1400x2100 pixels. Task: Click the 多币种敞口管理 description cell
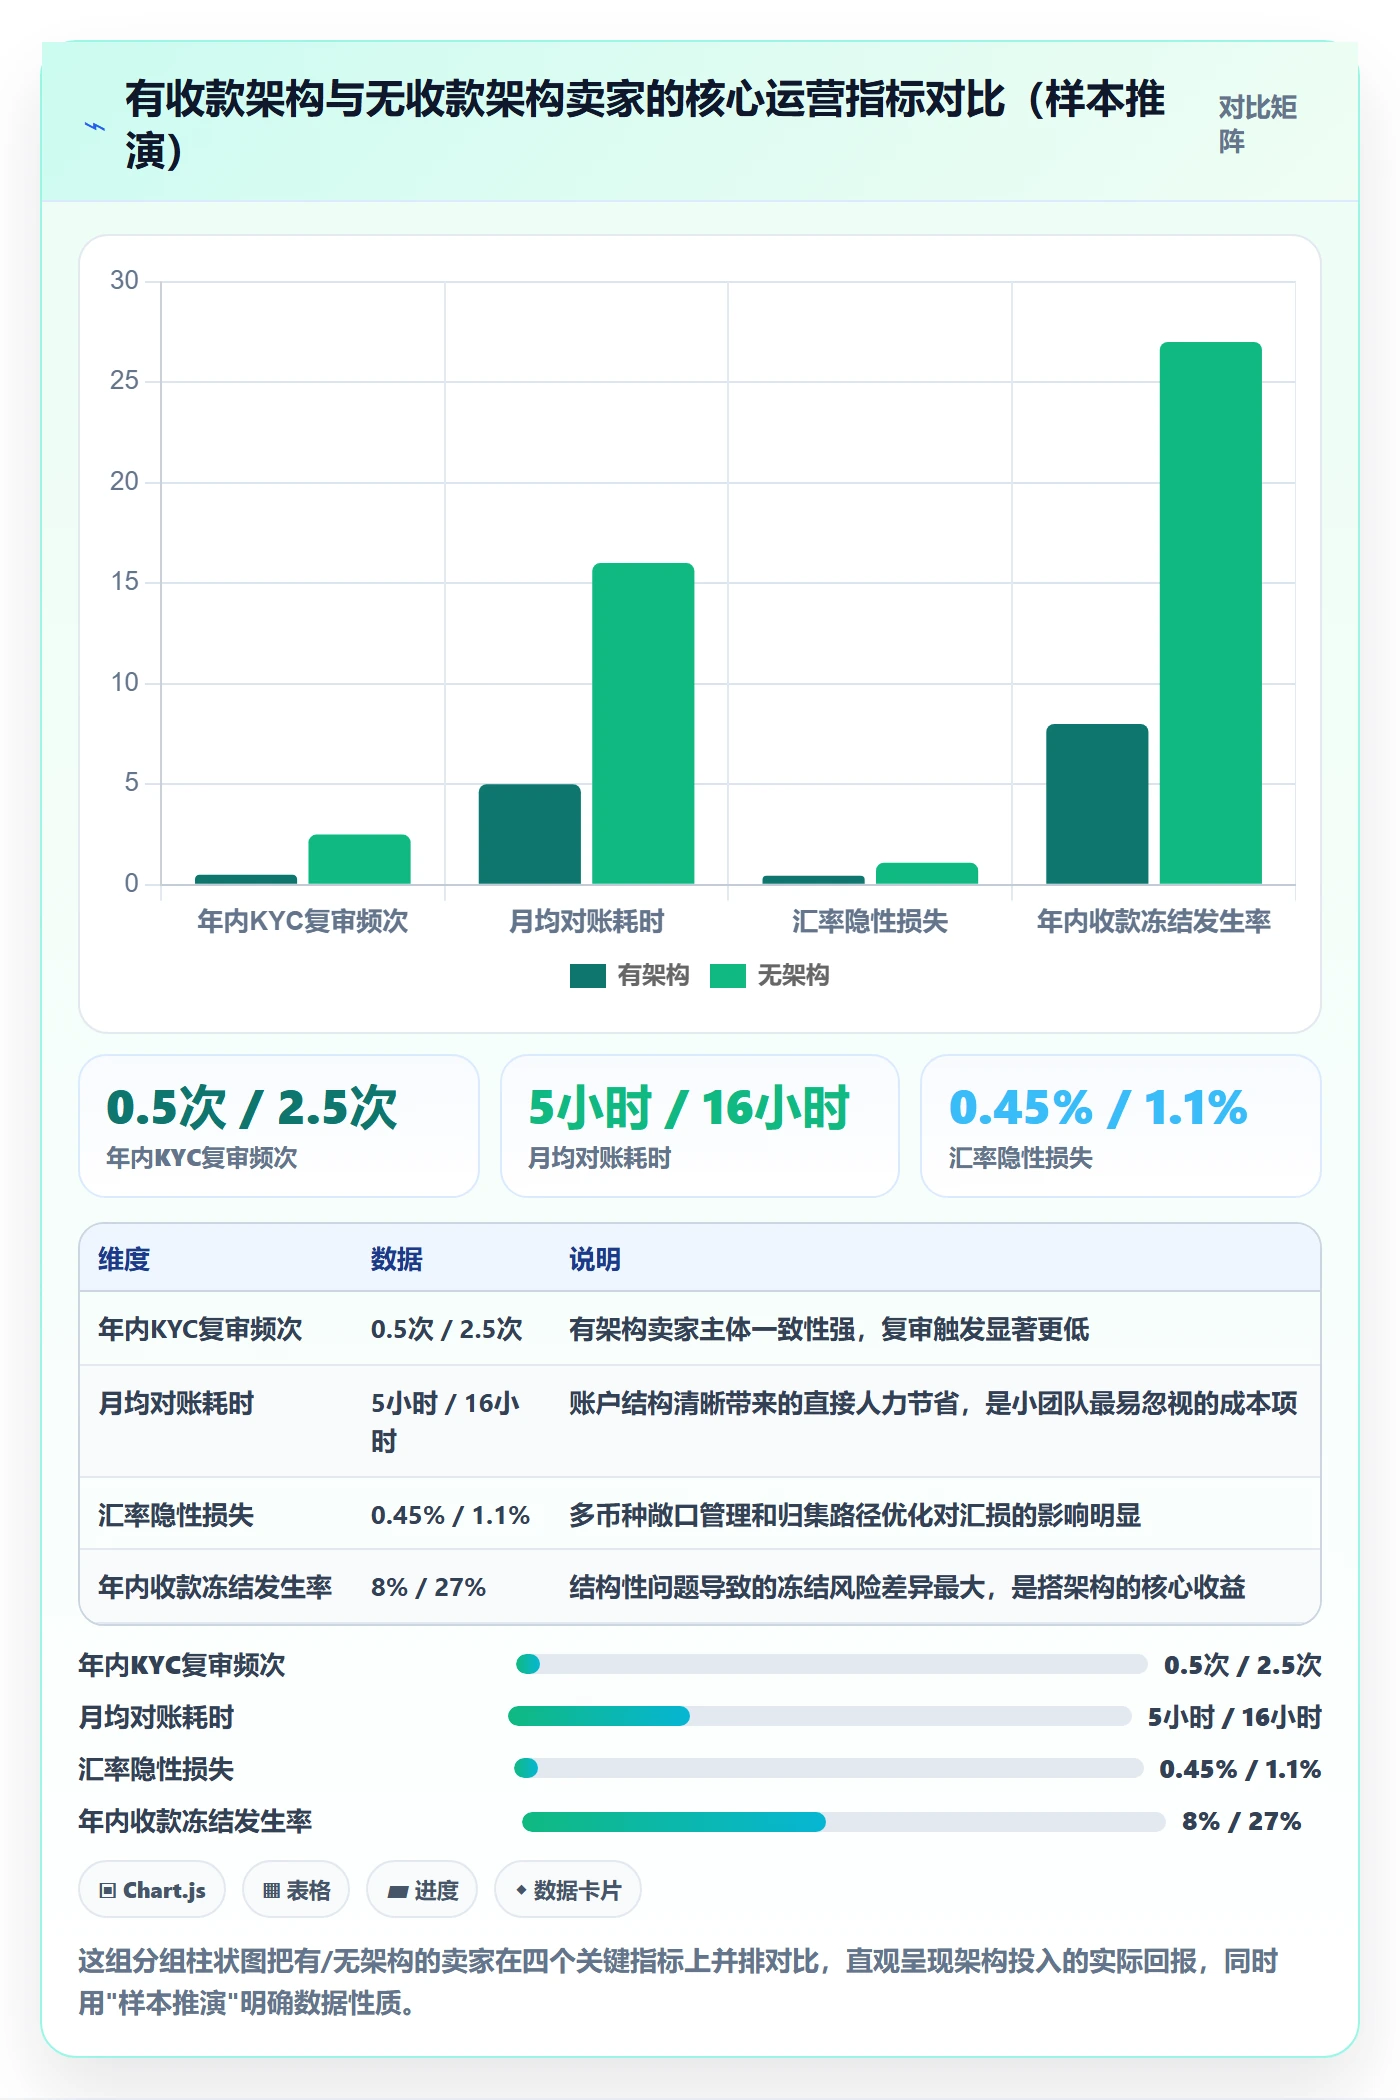855,1515
